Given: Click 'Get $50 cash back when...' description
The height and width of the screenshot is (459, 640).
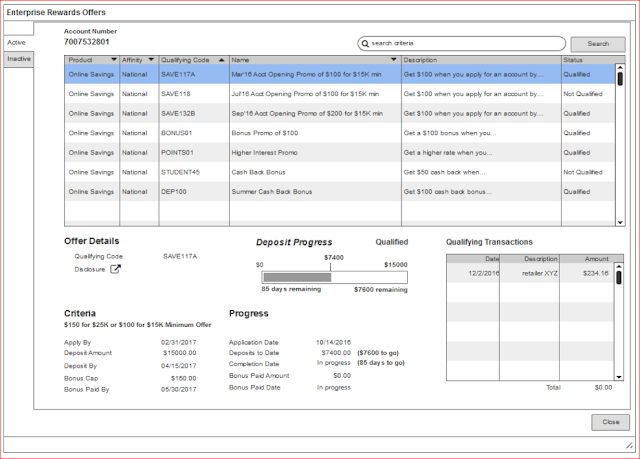Looking at the screenshot, I should pyautogui.click(x=444, y=172).
